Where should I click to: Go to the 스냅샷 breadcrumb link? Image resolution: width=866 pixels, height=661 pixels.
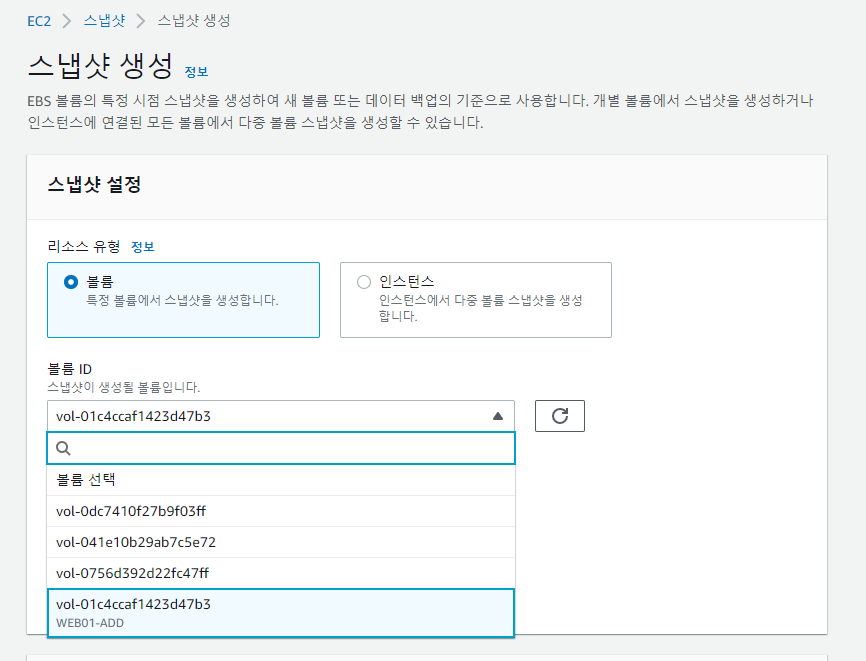(104, 21)
